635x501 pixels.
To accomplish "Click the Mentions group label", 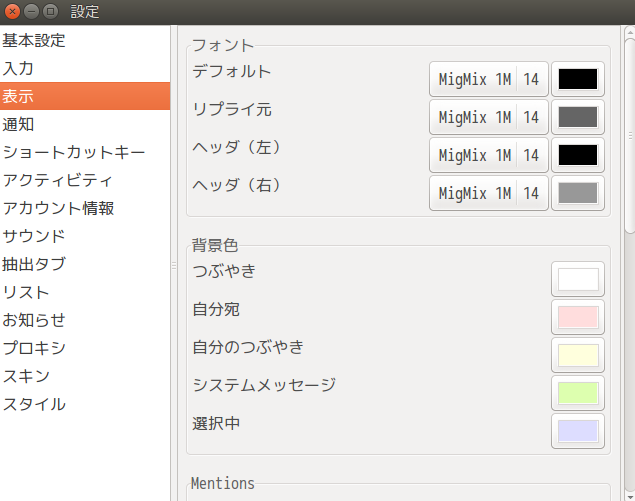I will tap(223, 484).
